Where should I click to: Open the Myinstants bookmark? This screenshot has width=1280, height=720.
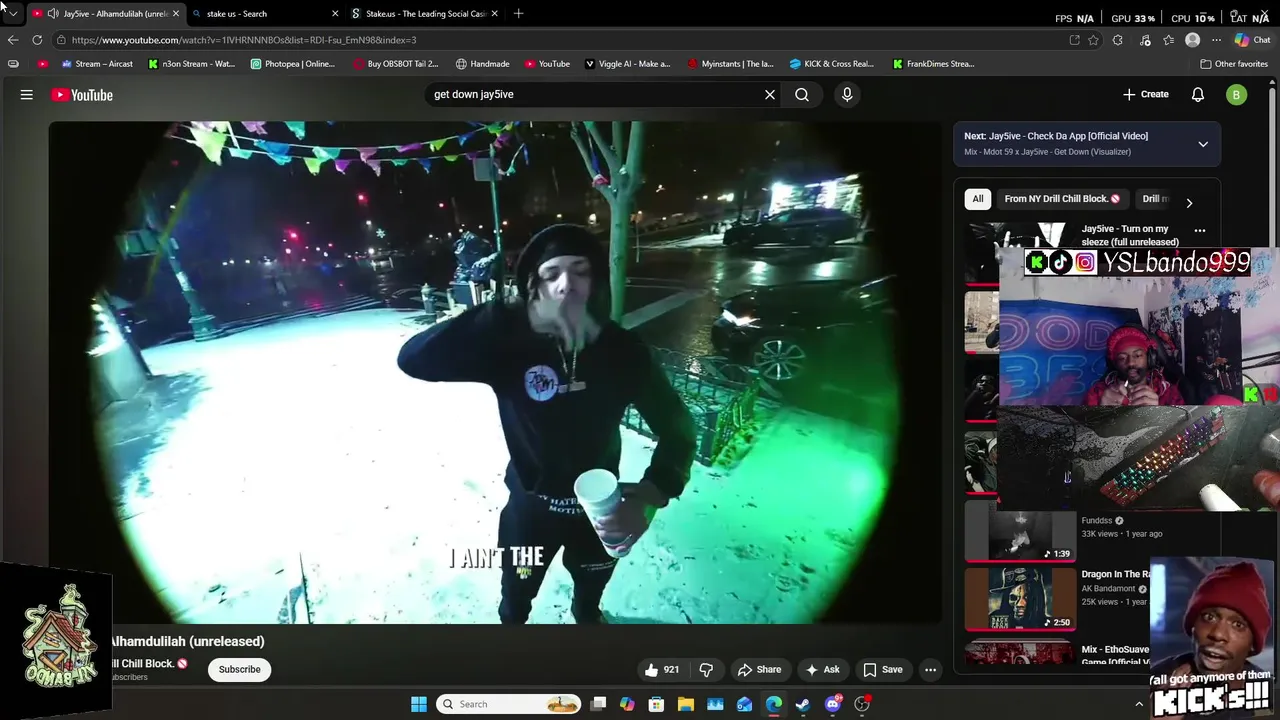[730, 64]
